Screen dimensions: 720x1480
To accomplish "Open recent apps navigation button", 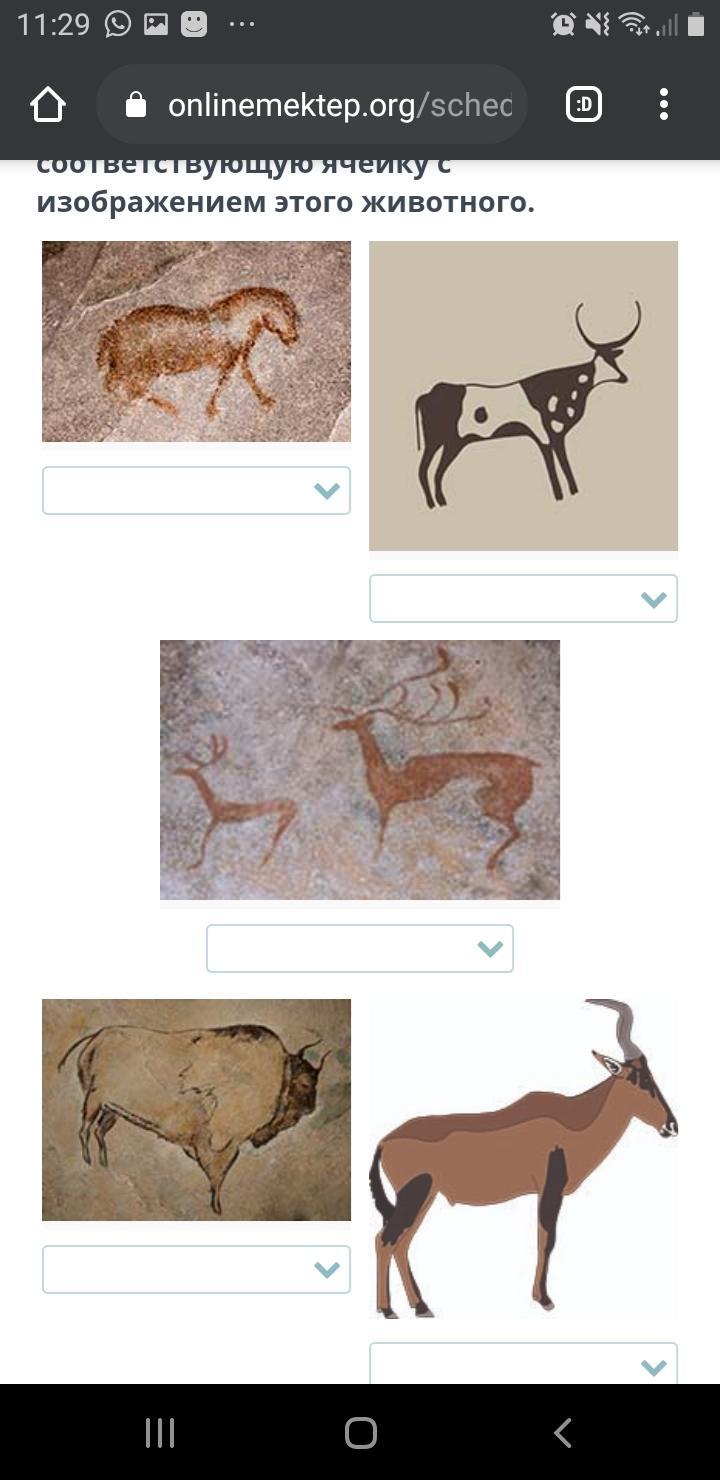I will click(160, 1432).
